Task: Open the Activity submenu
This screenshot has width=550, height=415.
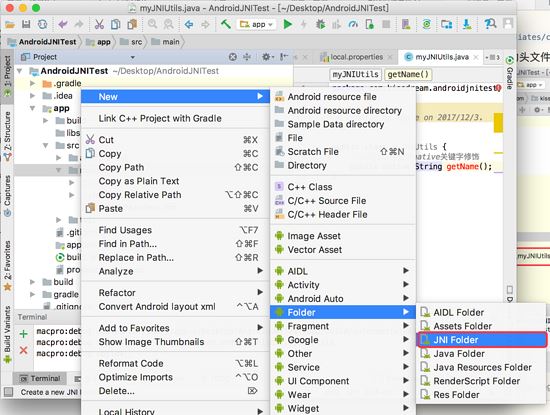Action: point(343,285)
